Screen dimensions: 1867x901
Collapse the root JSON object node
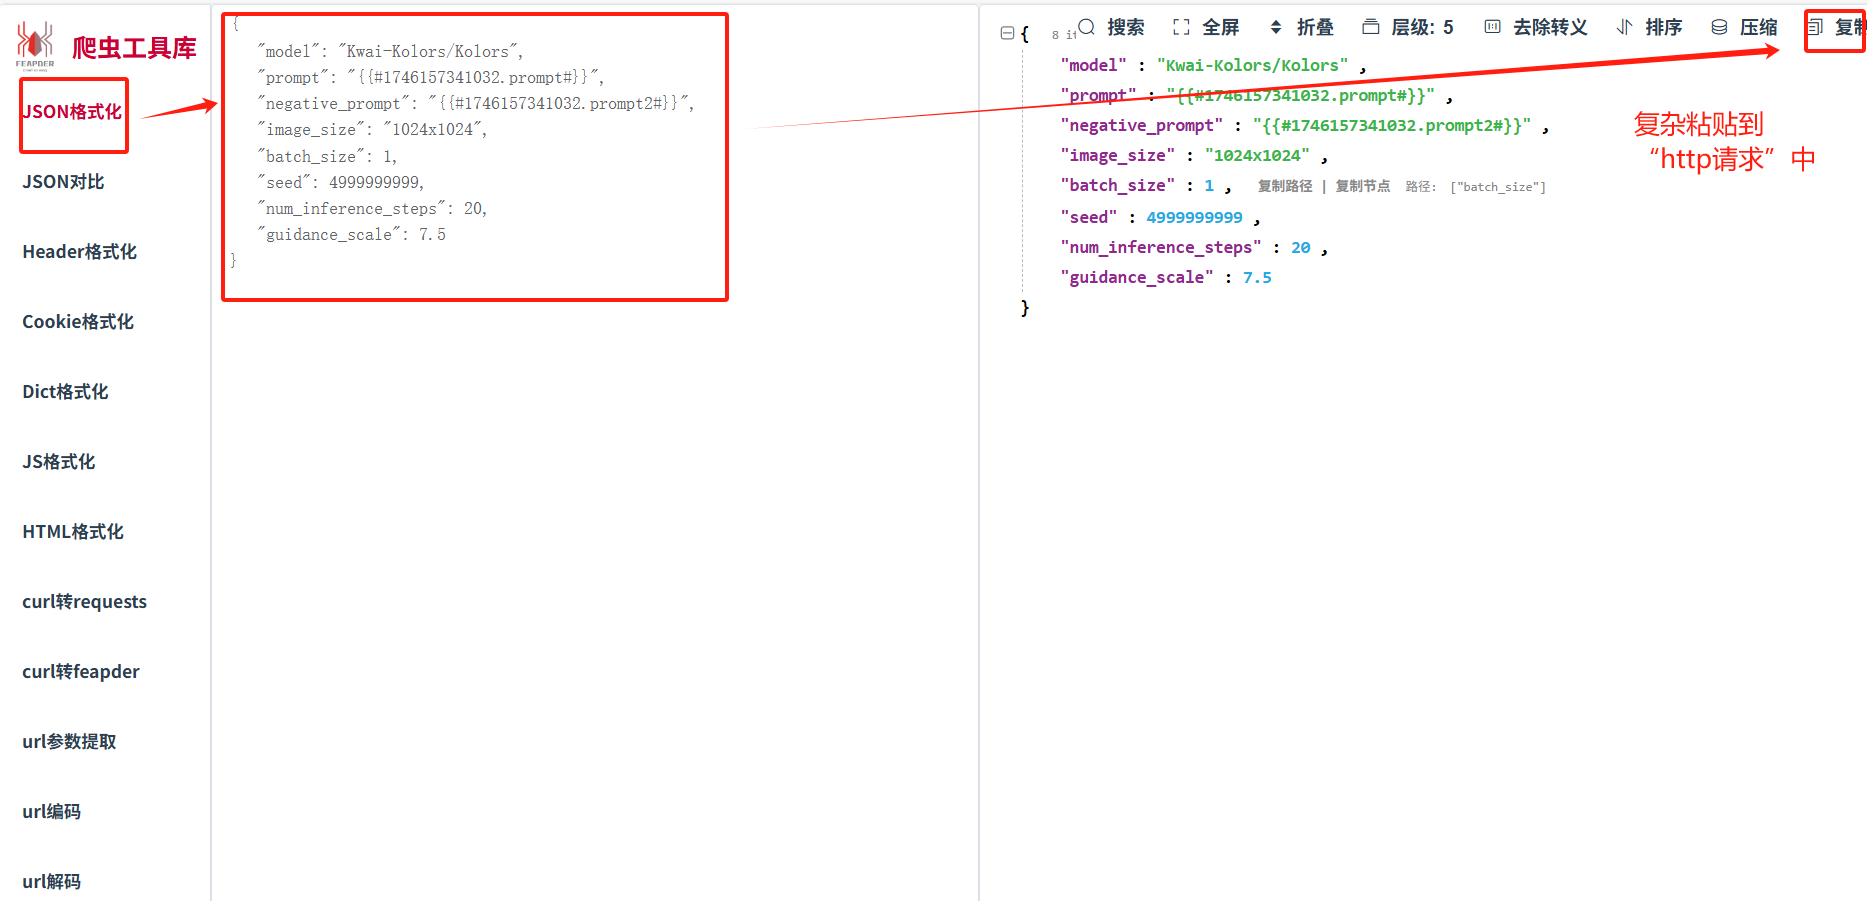point(1007,33)
